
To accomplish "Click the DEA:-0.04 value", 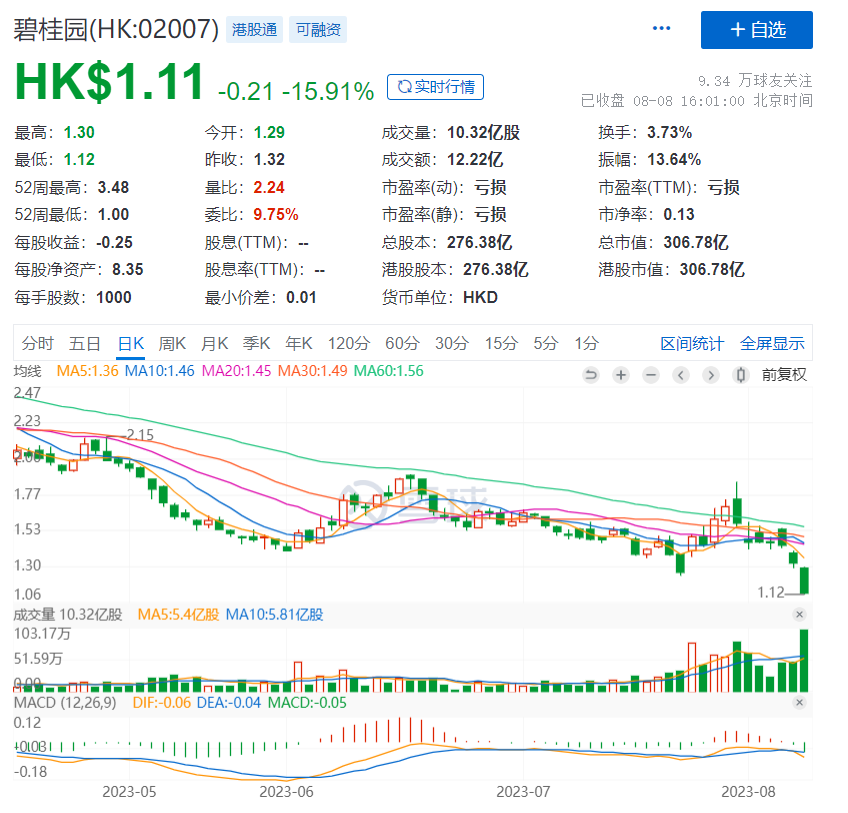I will (229, 703).
